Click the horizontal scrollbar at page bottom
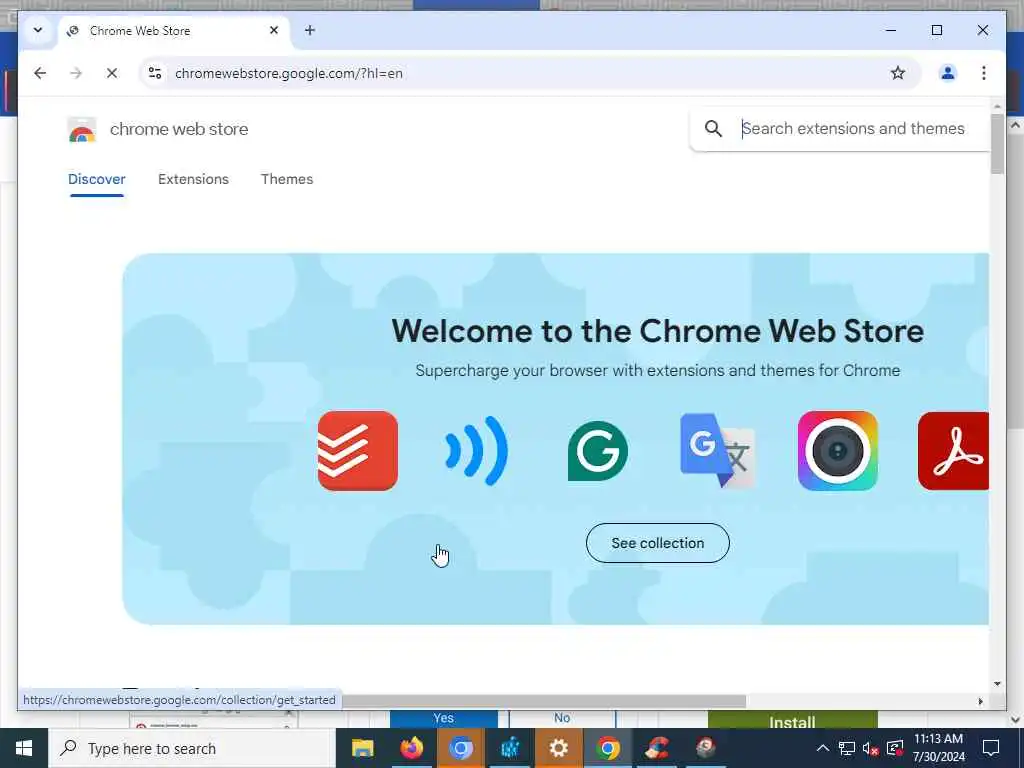1024x768 pixels. [543, 701]
